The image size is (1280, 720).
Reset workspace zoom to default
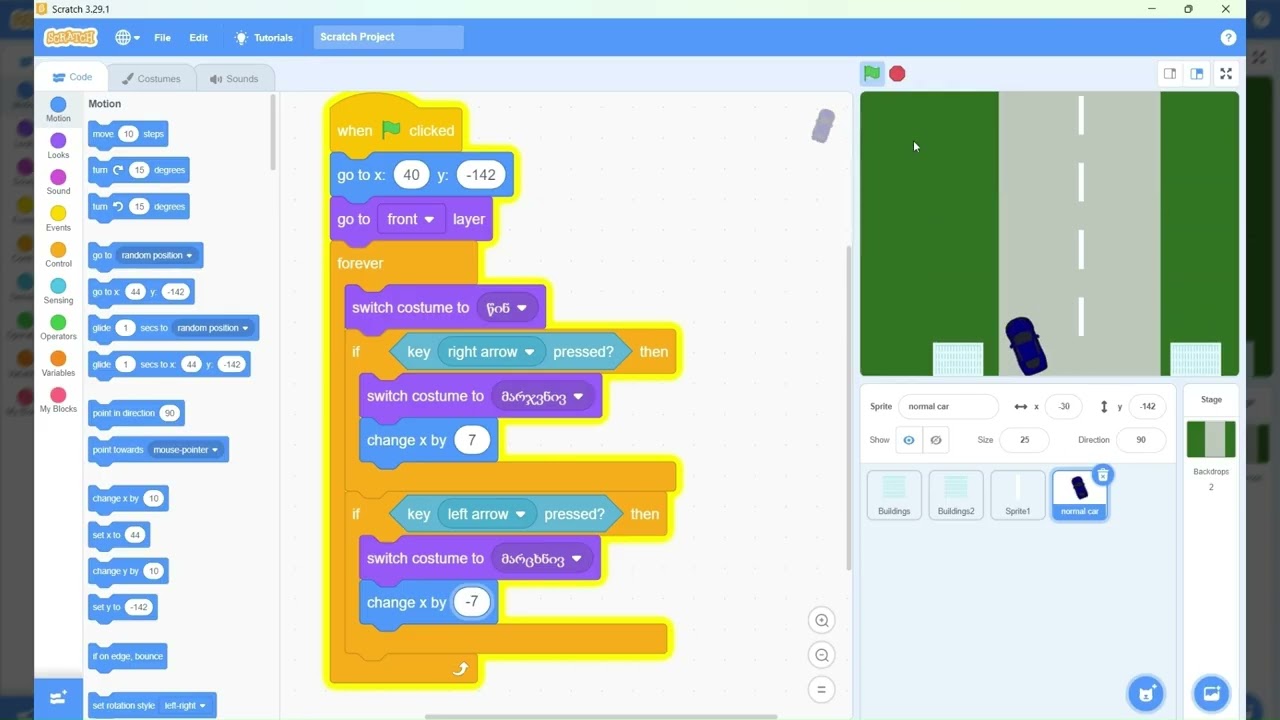point(822,689)
